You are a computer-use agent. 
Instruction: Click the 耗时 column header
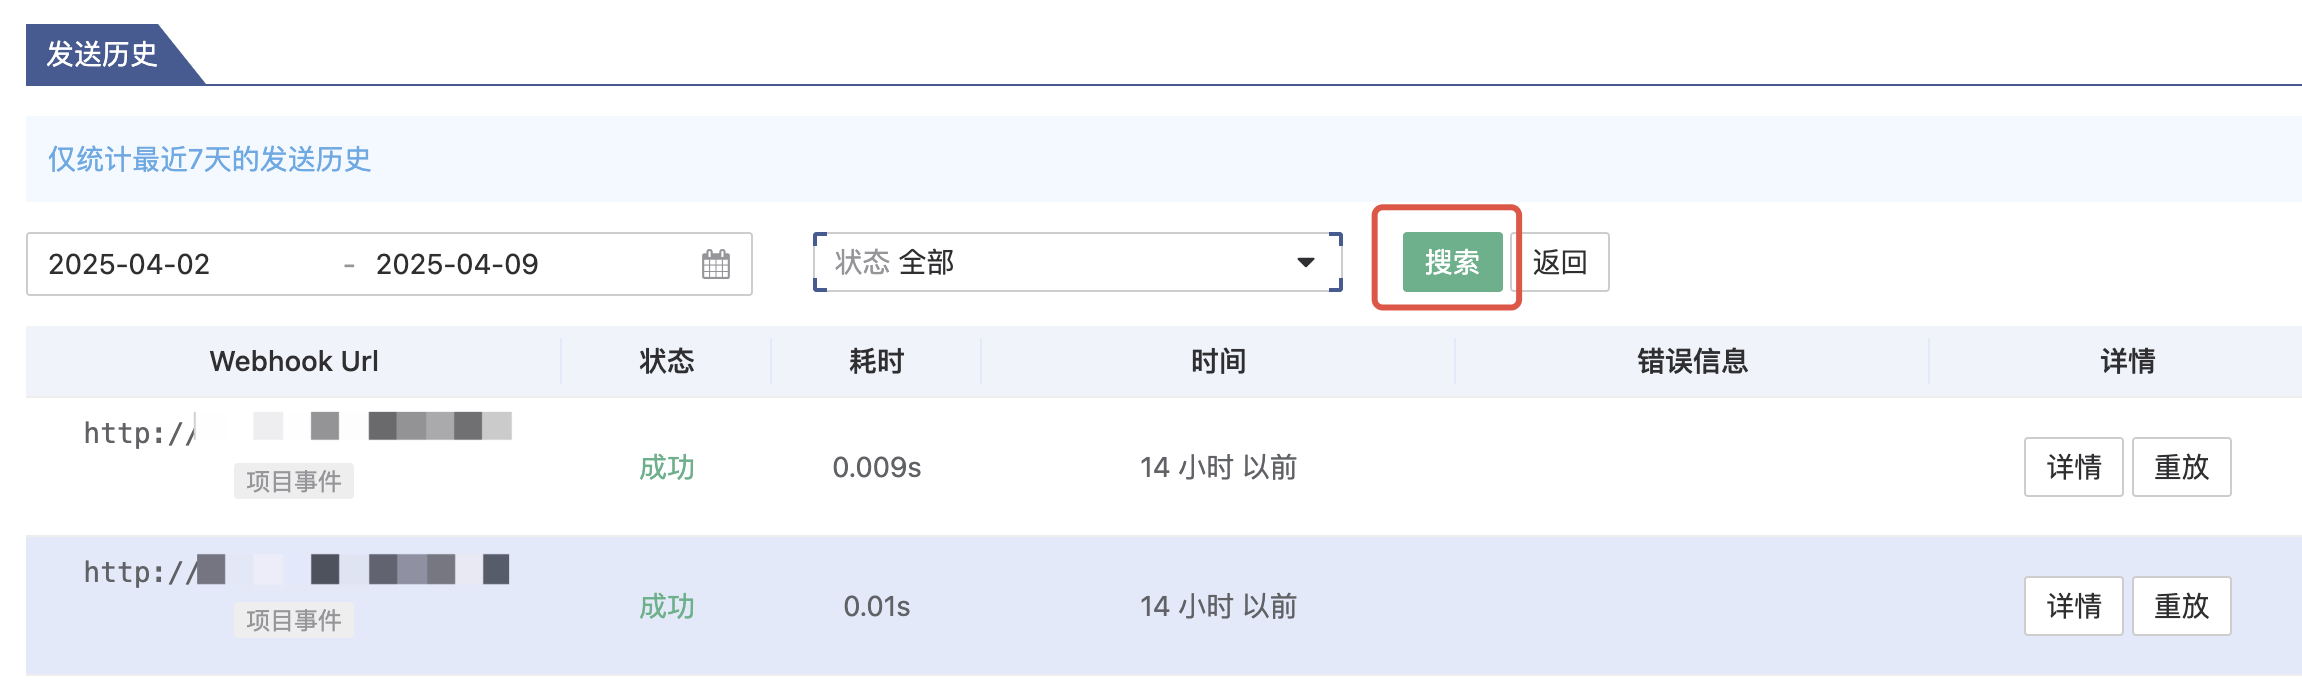click(876, 361)
